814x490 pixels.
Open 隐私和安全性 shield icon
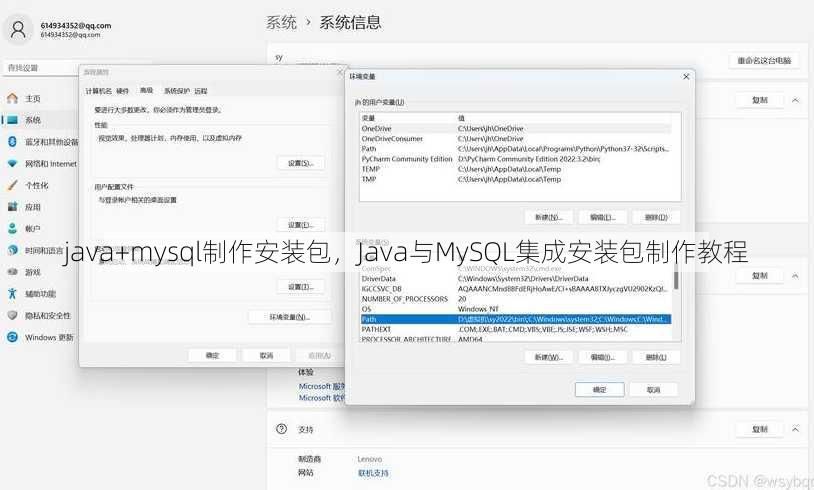point(12,315)
